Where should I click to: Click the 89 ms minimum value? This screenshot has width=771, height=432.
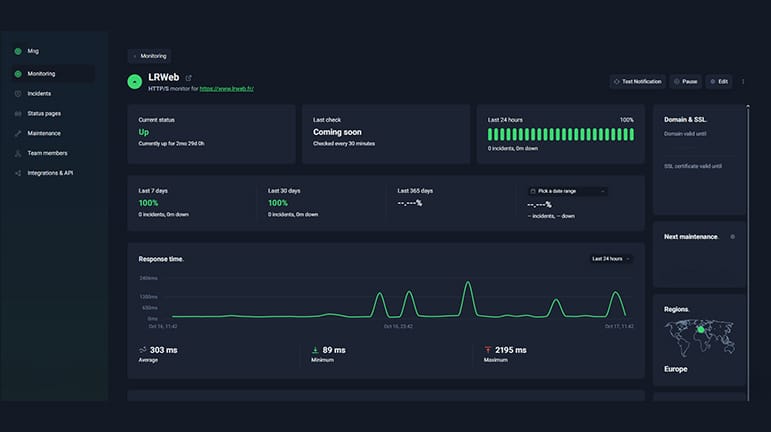coord(334,350)
